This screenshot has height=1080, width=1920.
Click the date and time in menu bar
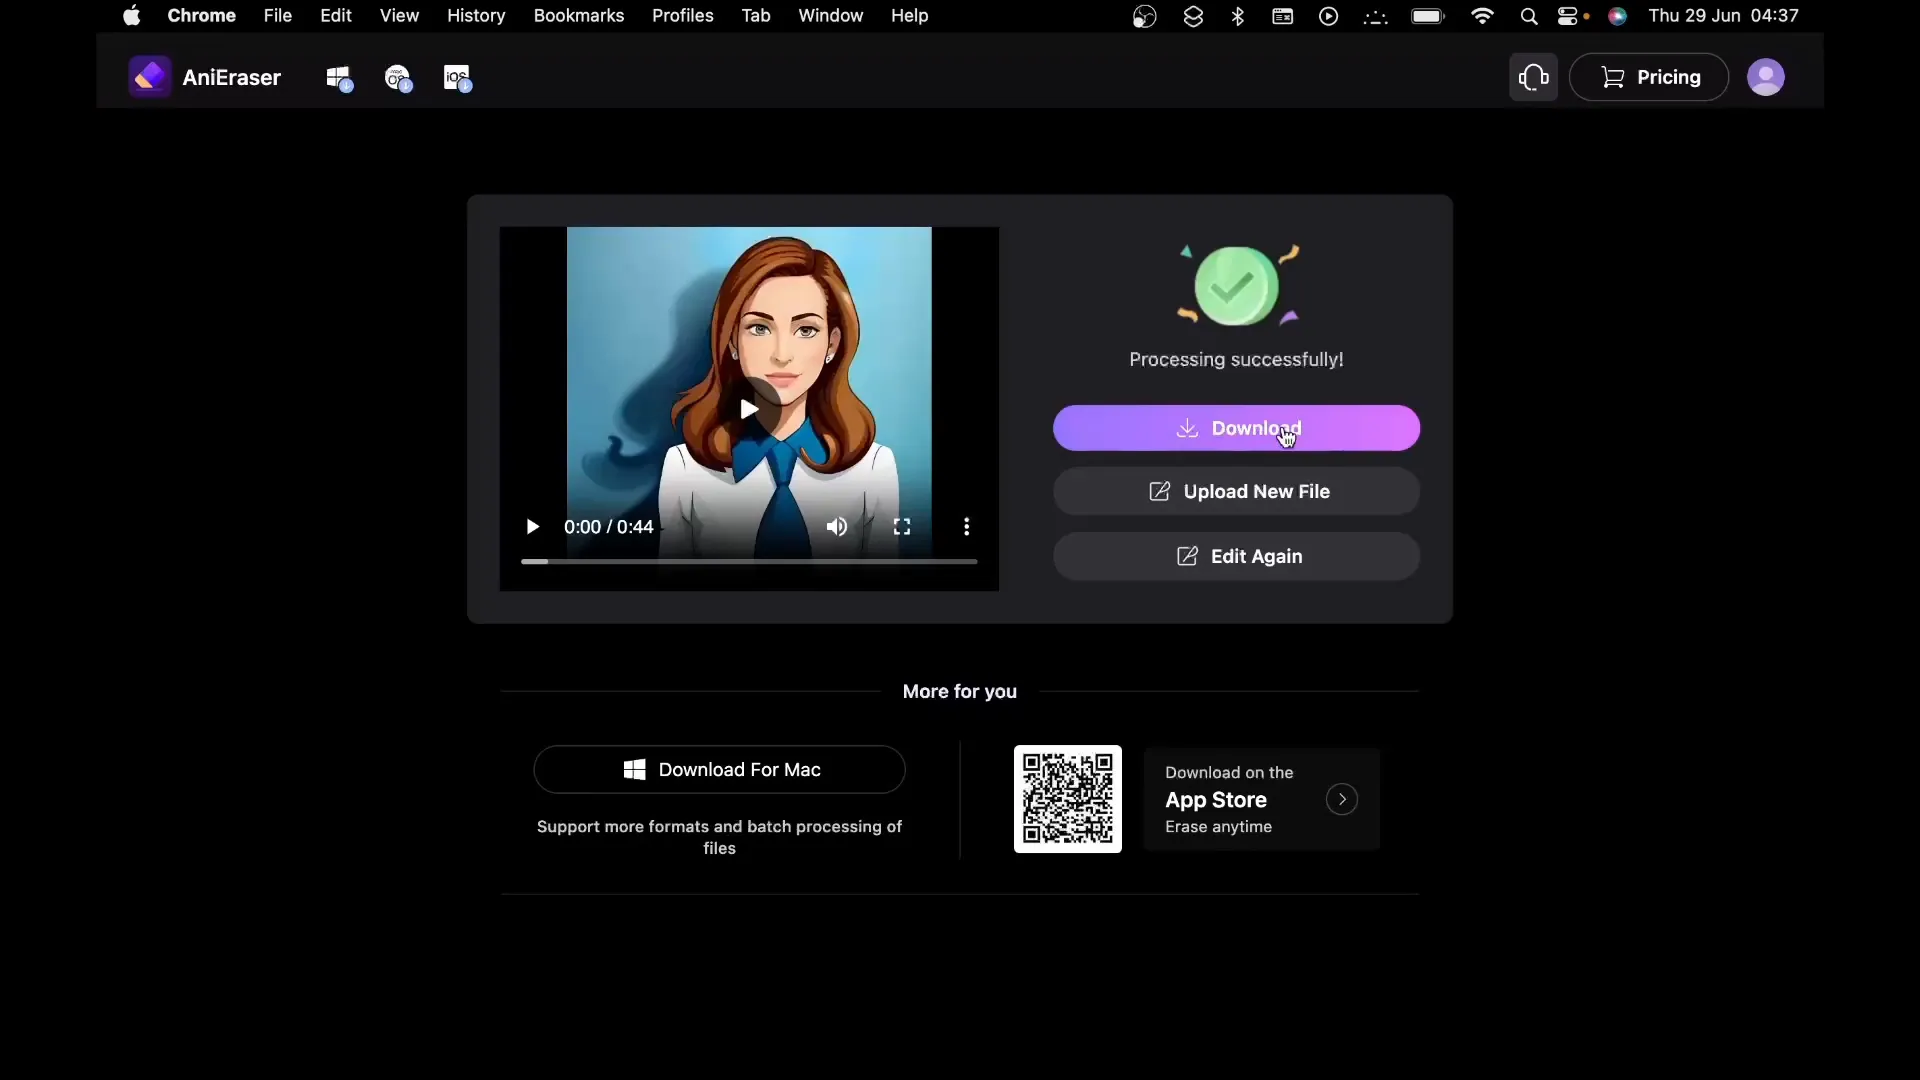1723,16
